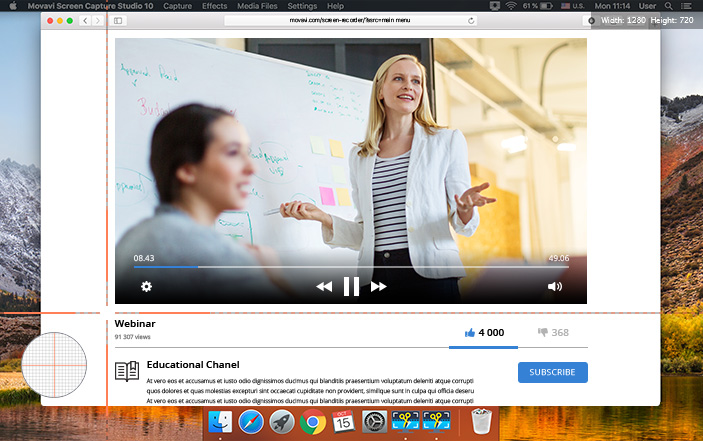Open Spotlight search magnifier icon
Image resolution: width=703 pixels, height=441 pixels.
click(668, 6)
